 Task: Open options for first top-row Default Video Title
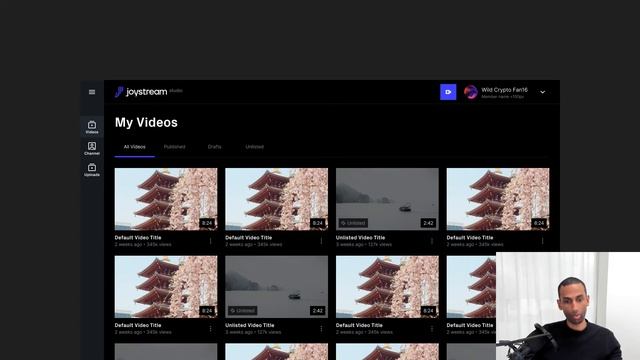point(211,241)
